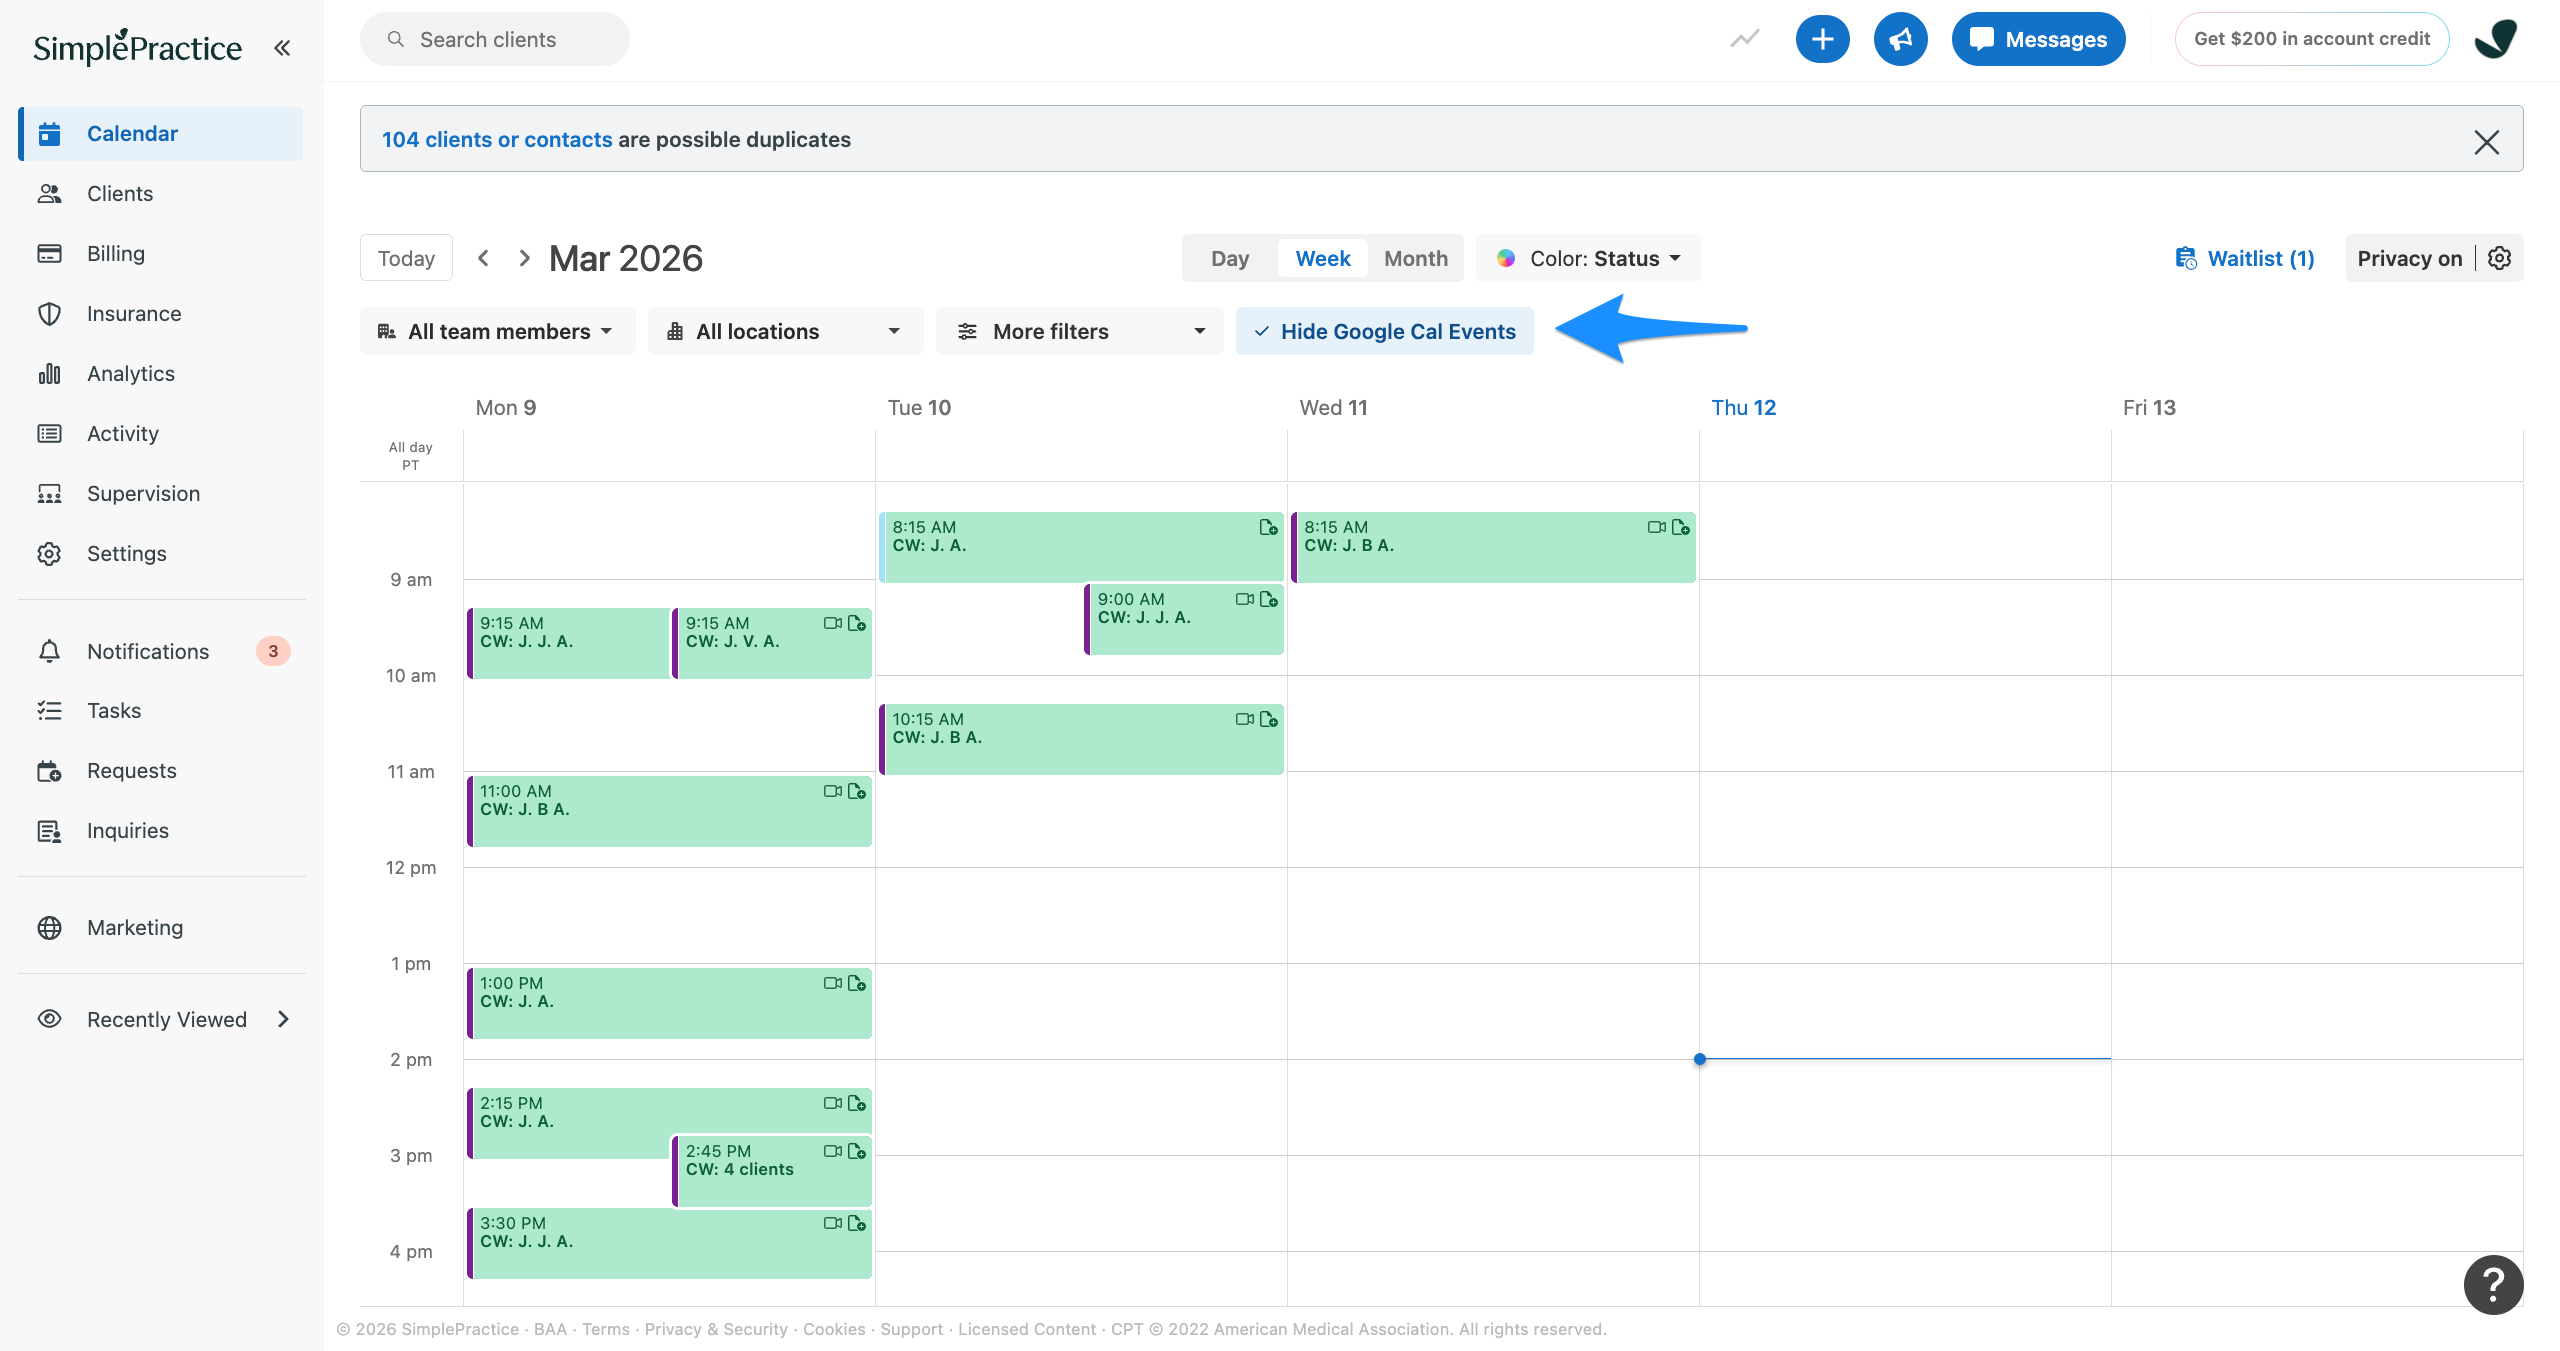This screenshot has width=2560, height=1351.
Task: Open Settings in the sidebar
Action: pyautogui.click(x=161, y=553)
